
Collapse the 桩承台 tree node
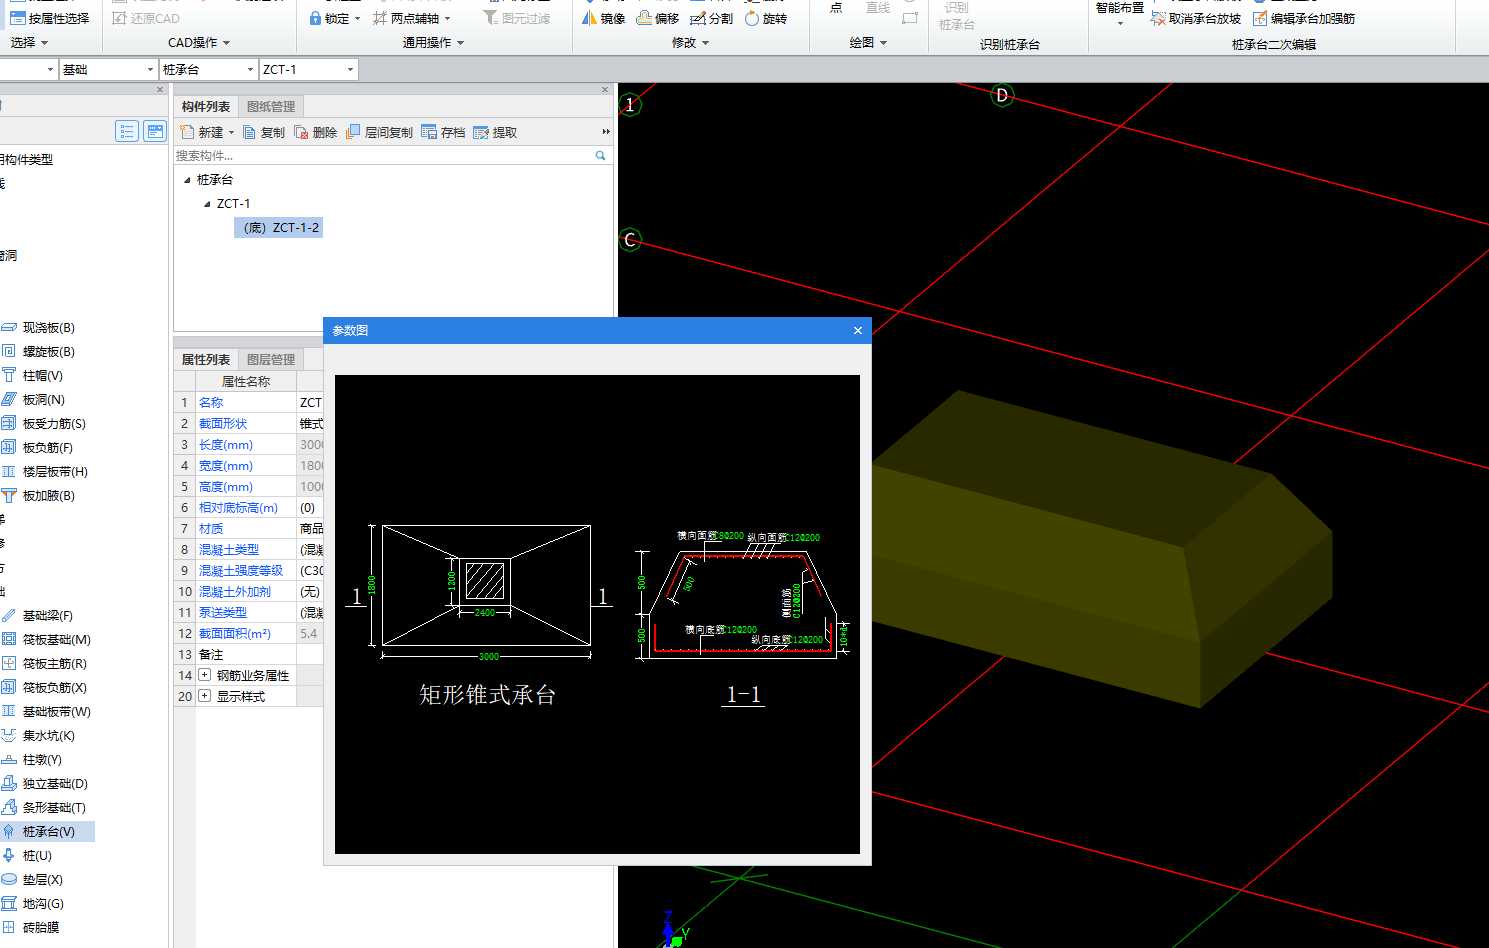[x=187, y=180]
